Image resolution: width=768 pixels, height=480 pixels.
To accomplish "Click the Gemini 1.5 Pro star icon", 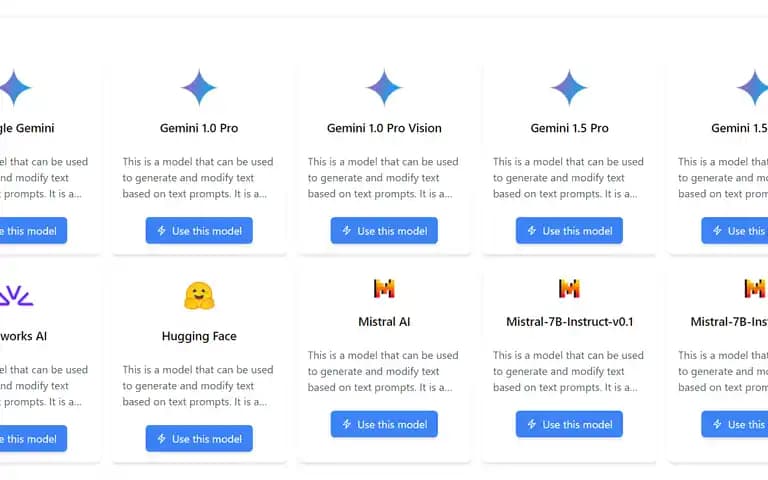I will tap(569, 88).
